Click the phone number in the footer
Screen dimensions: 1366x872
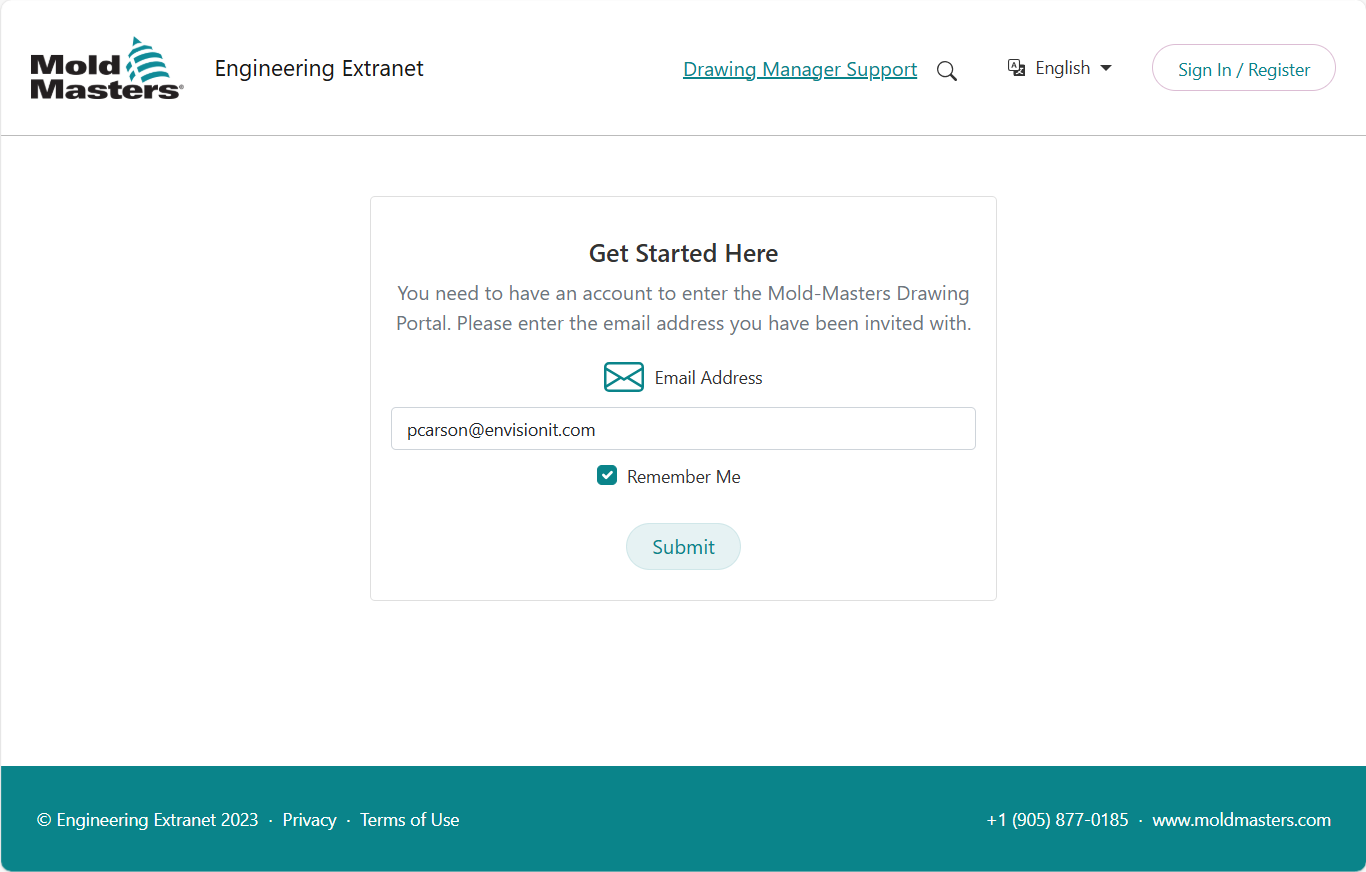pos(1057,819)
